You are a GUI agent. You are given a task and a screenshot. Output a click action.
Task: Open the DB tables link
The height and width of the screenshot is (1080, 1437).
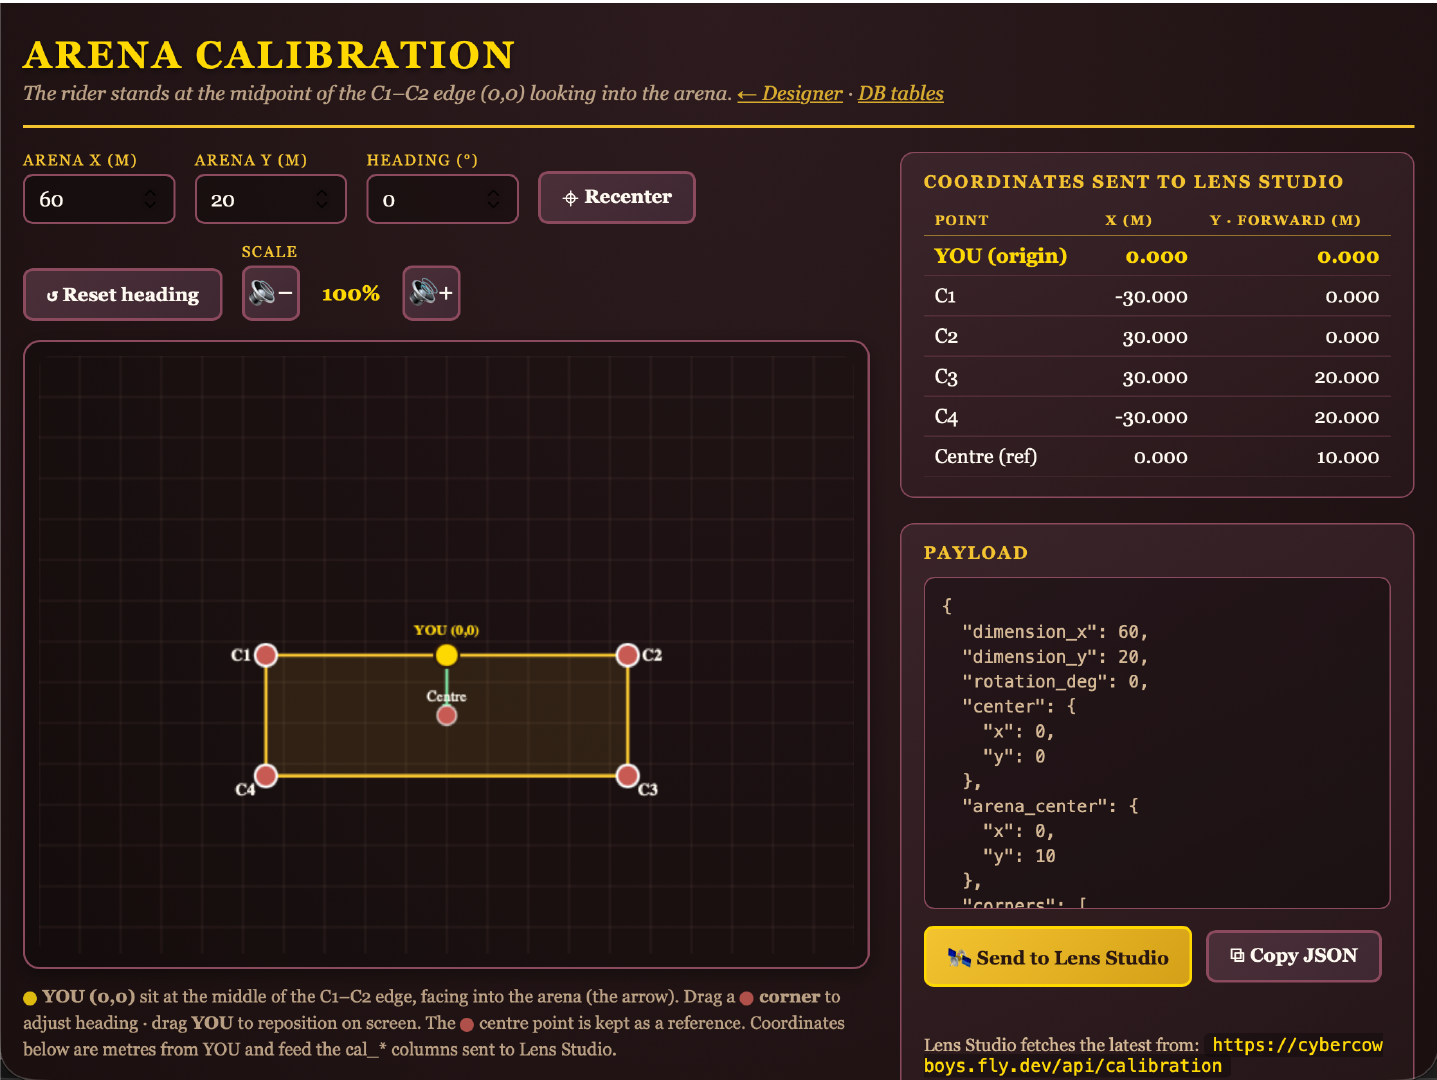(x=901, y=93)
